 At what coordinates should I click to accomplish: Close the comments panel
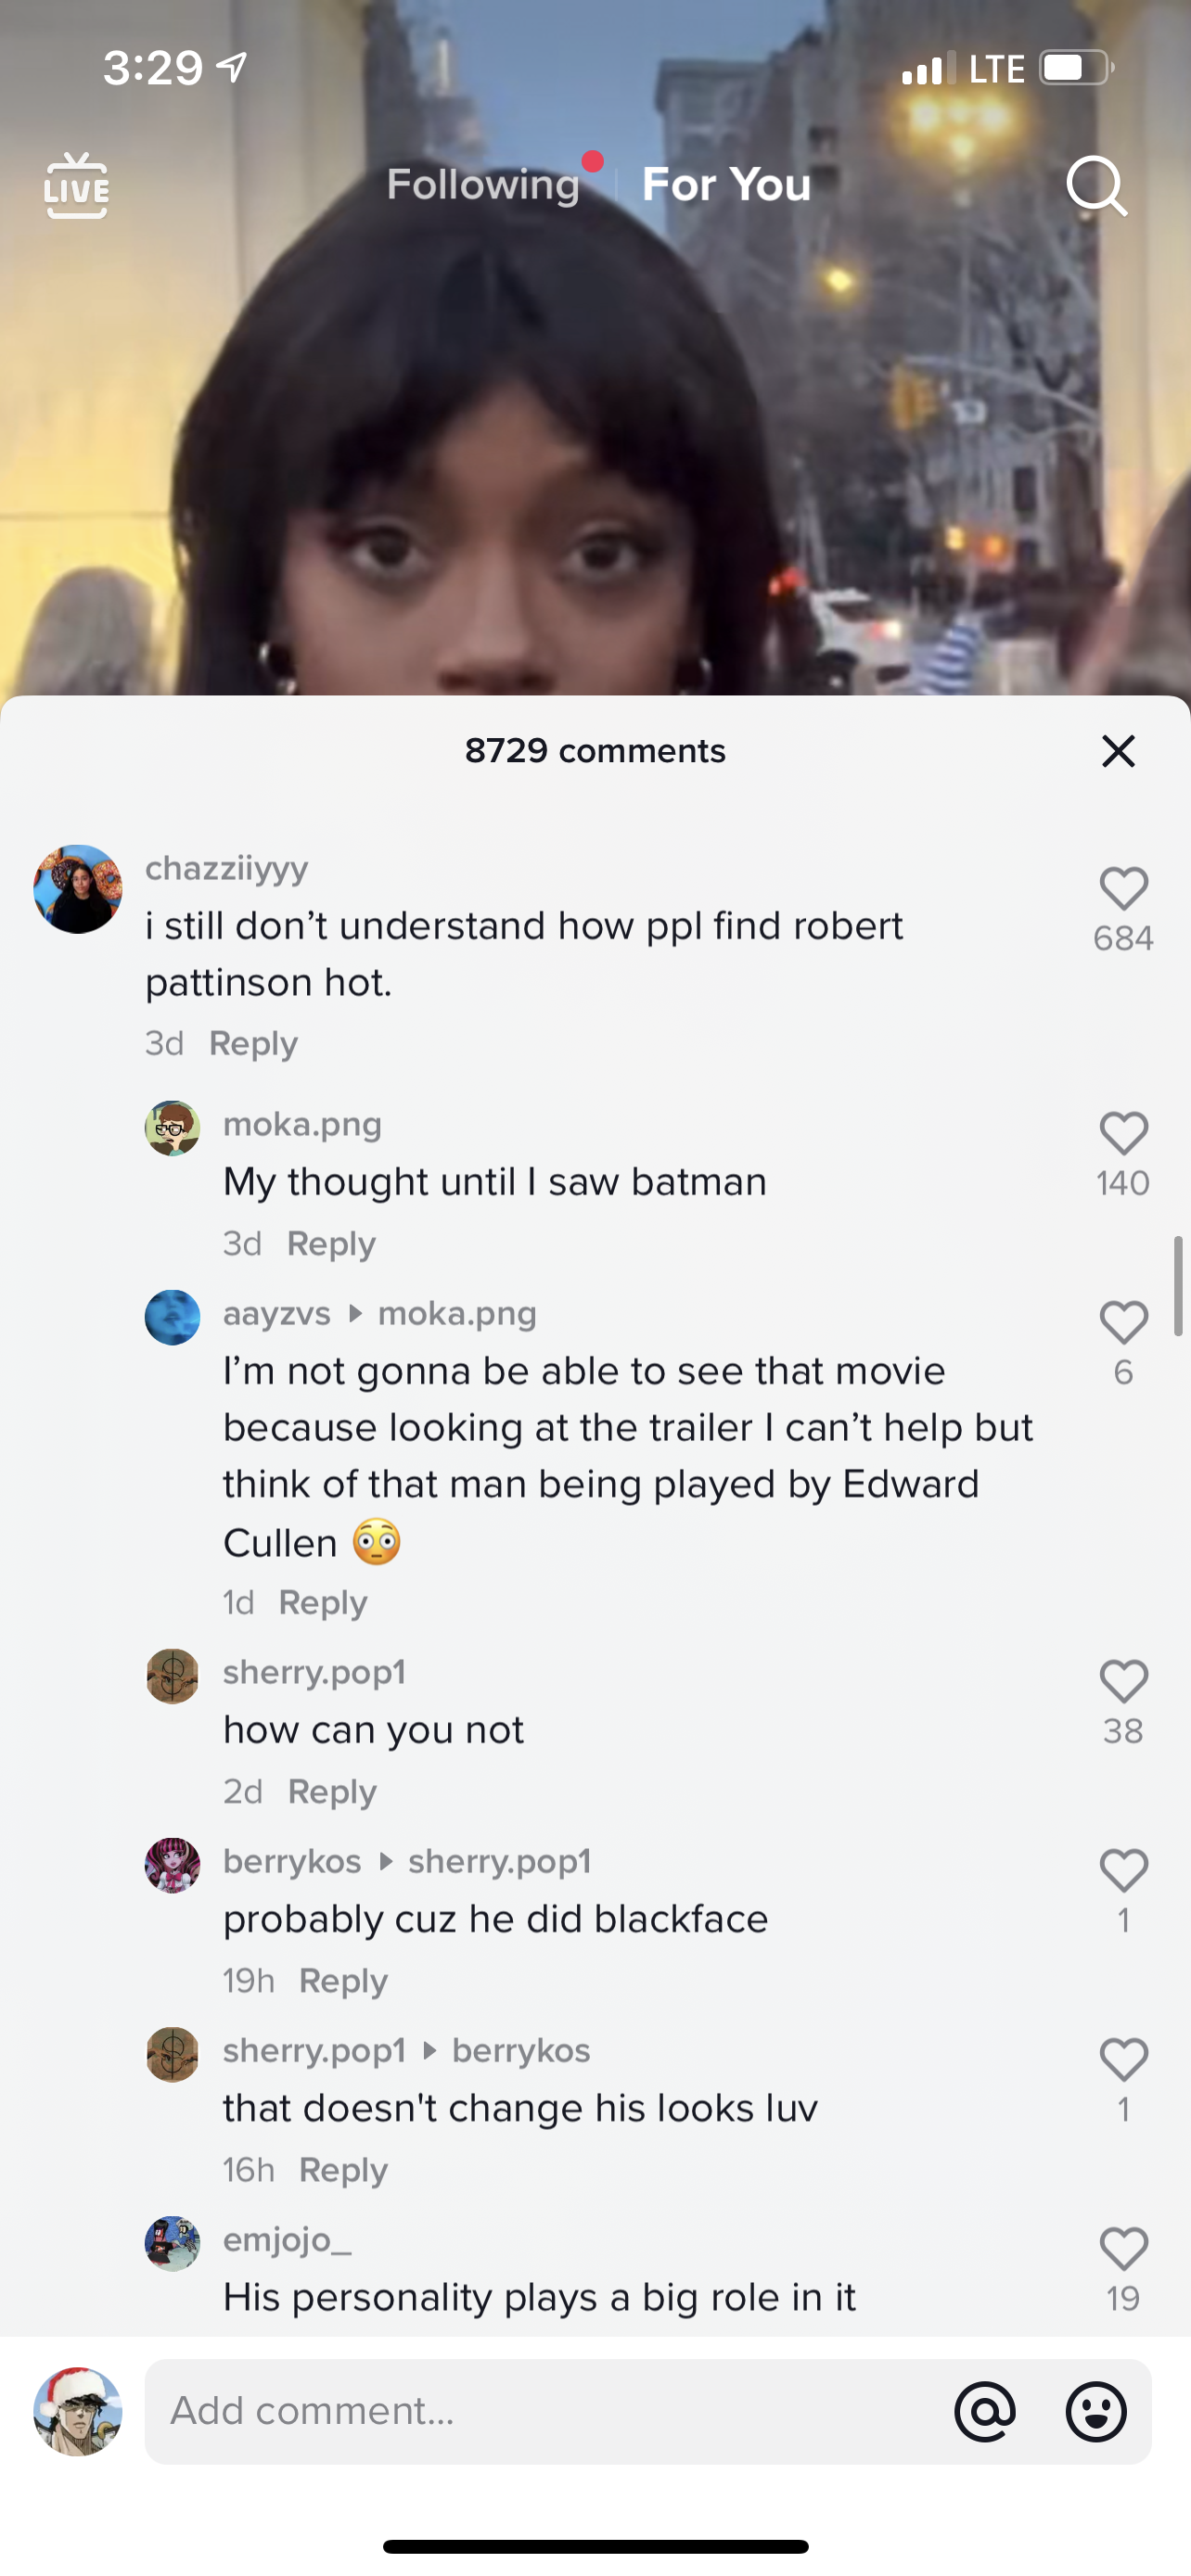[1118, 751]
